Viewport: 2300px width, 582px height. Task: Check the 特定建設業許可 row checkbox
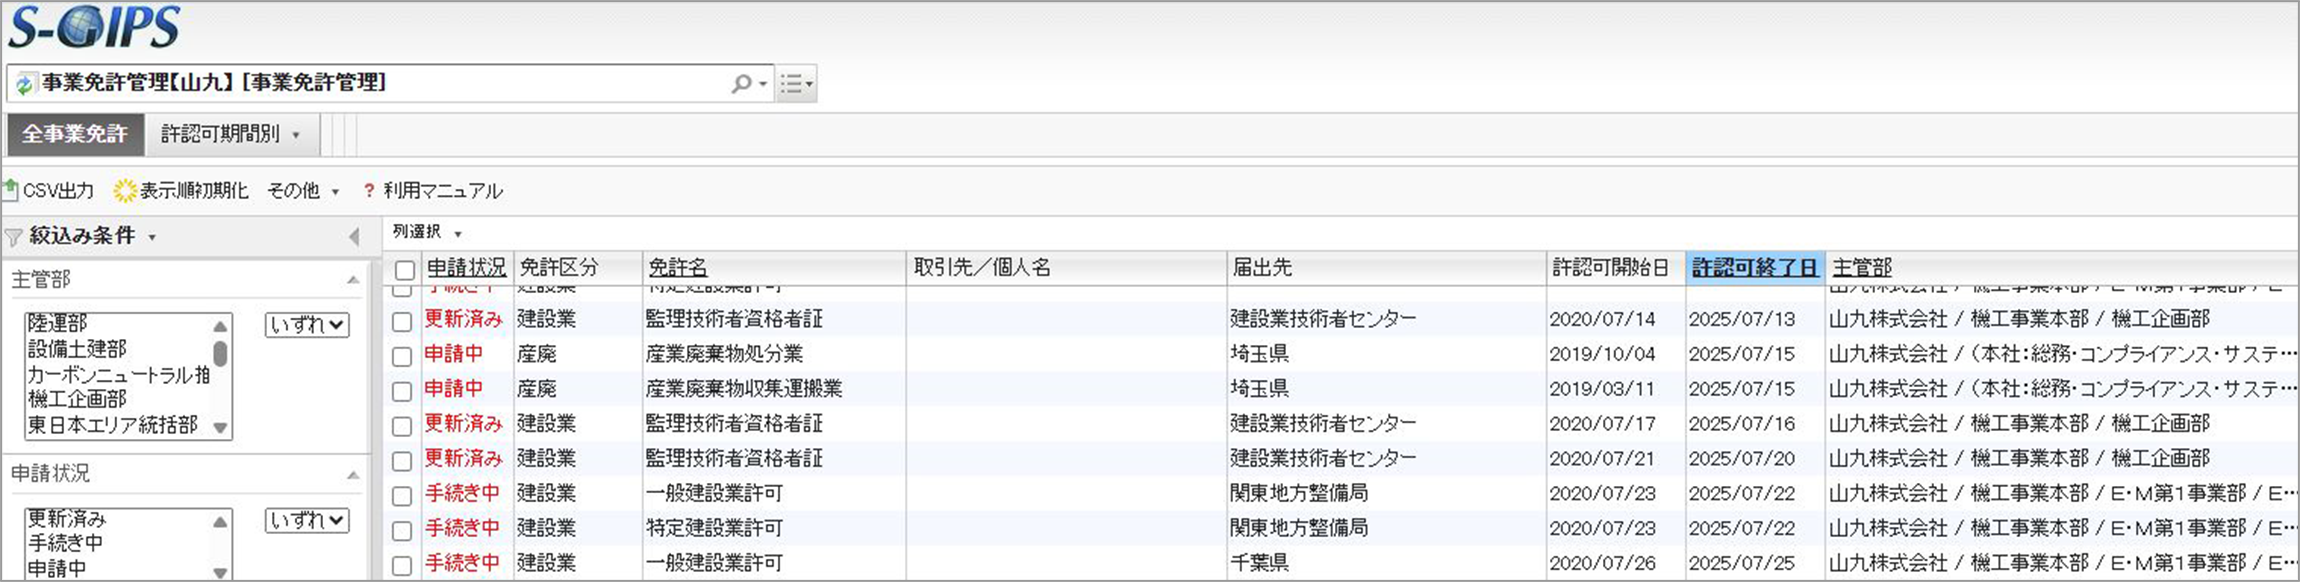[x=402, y=530]
